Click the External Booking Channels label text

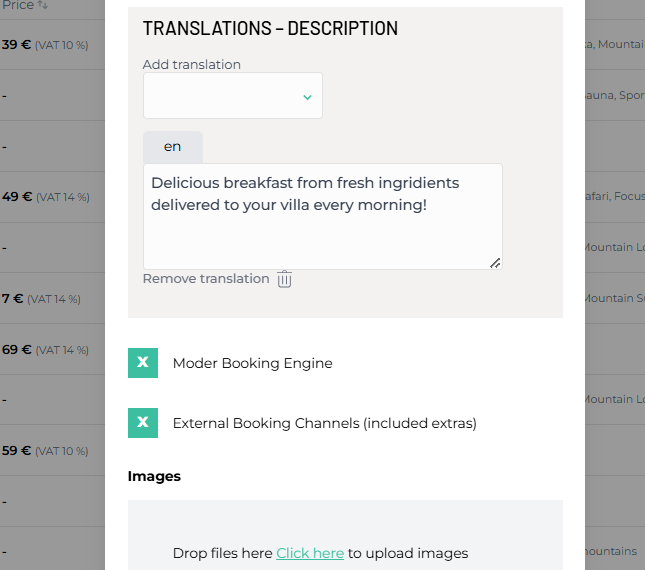tap(324, 423)
